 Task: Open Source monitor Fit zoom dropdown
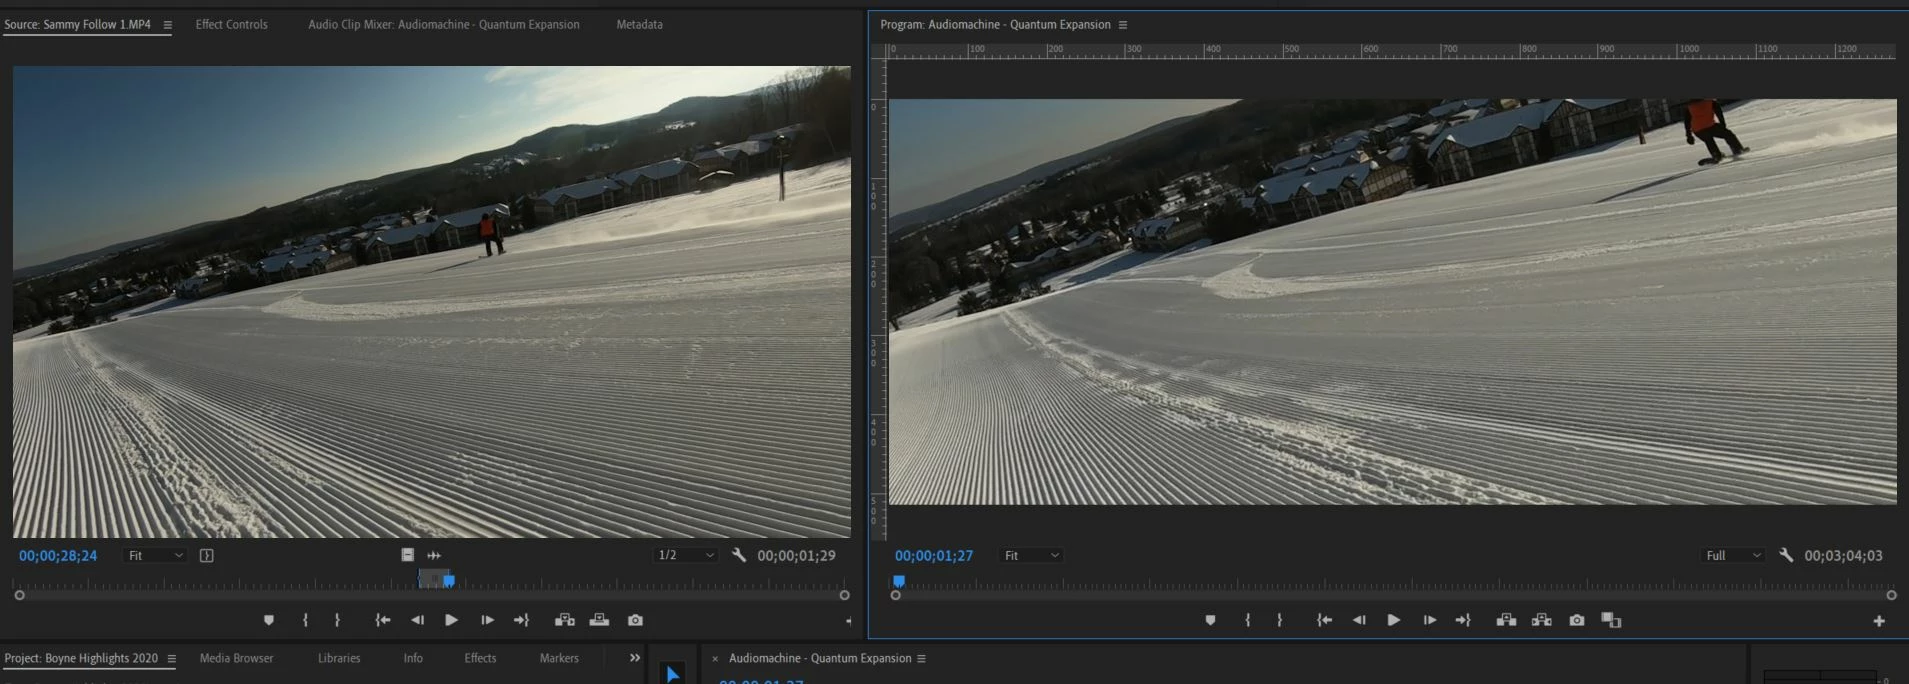point(155,555)
